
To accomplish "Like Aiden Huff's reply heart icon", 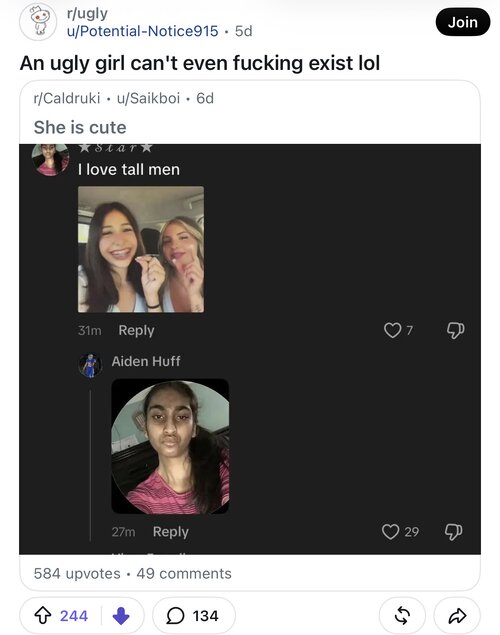I will coord(391,531).
